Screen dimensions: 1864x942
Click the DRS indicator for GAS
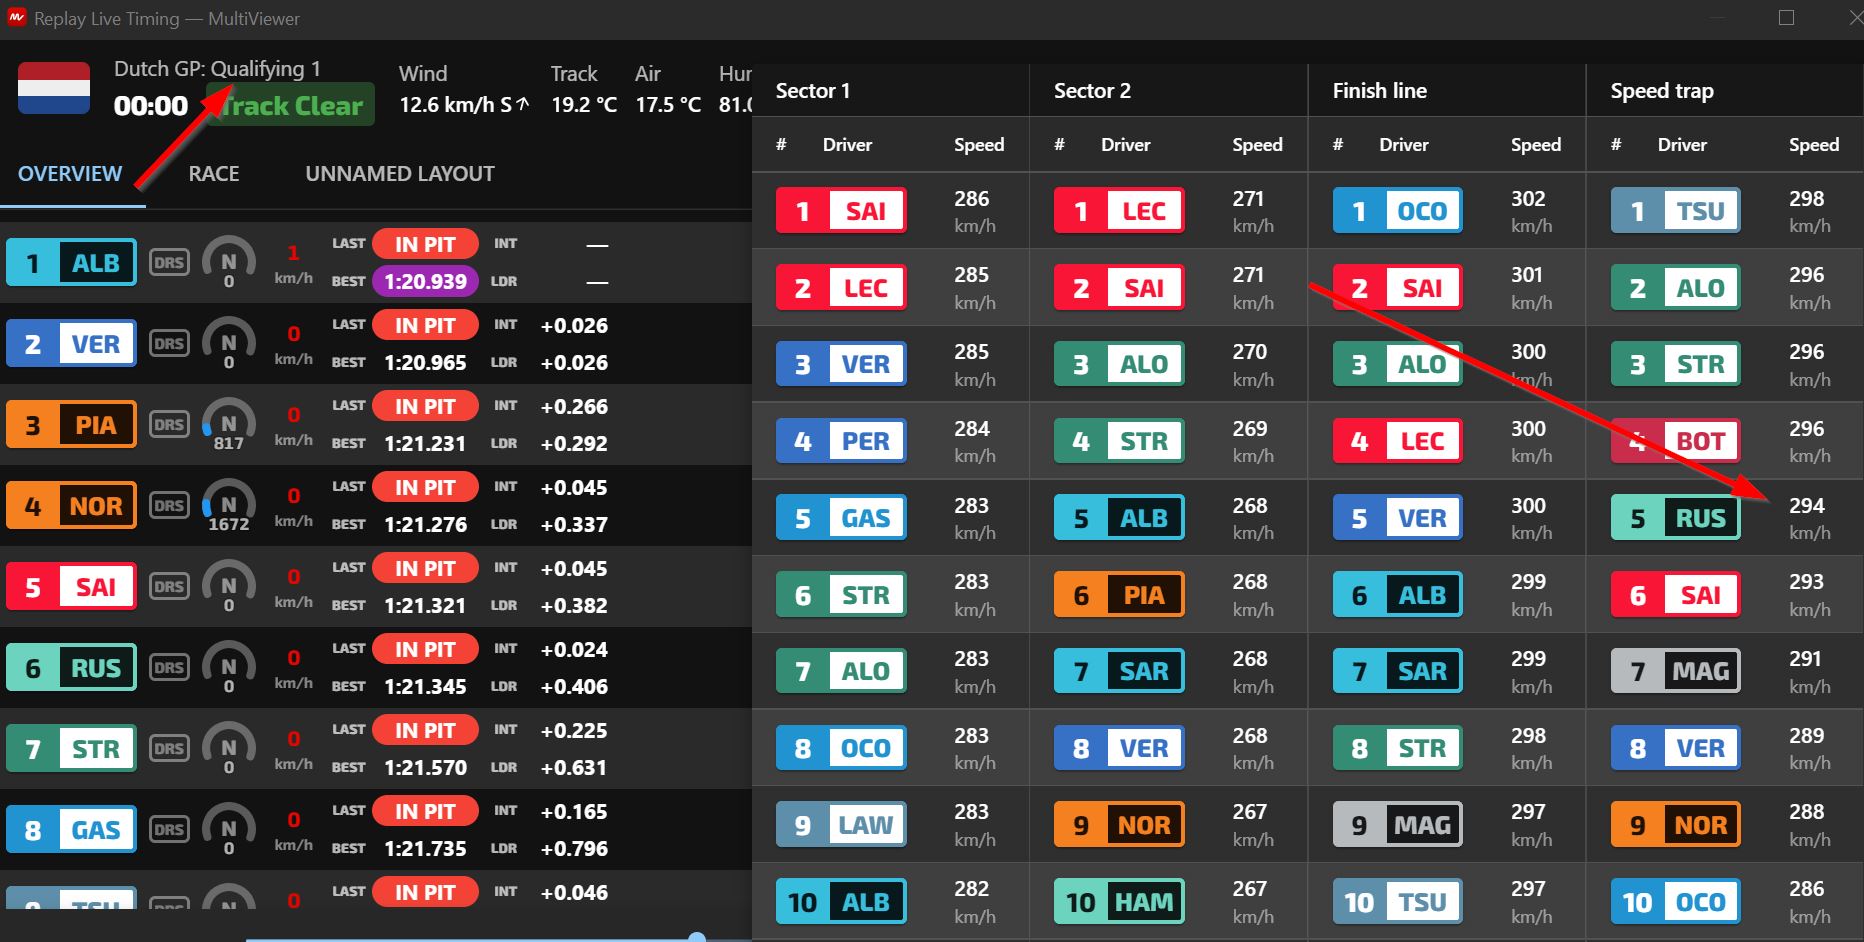(169, 830)
